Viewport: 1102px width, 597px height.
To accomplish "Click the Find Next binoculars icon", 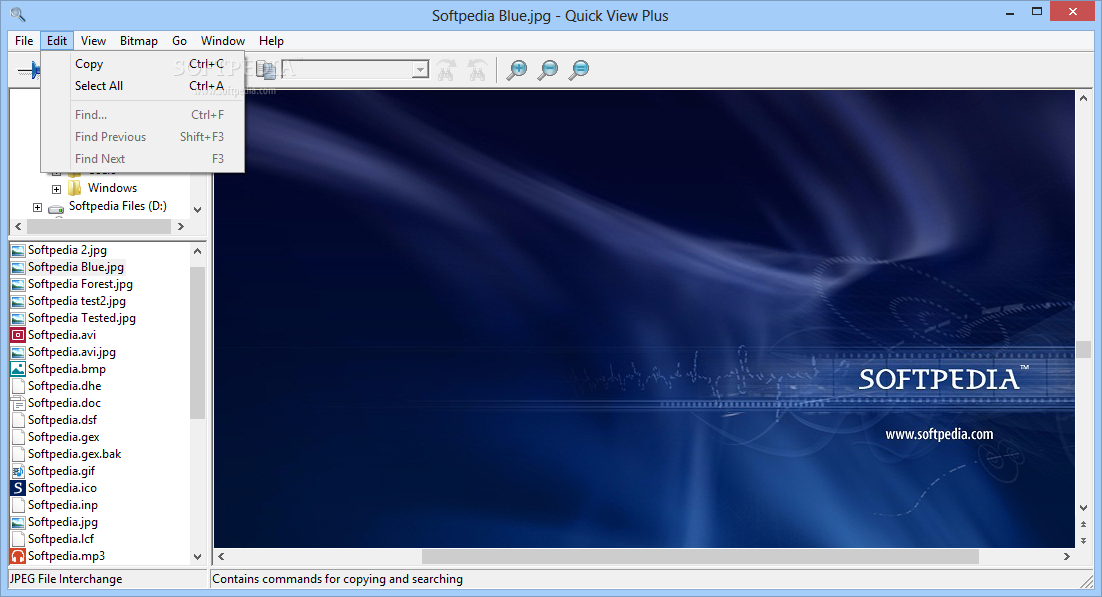I will (x=446, y=70).
